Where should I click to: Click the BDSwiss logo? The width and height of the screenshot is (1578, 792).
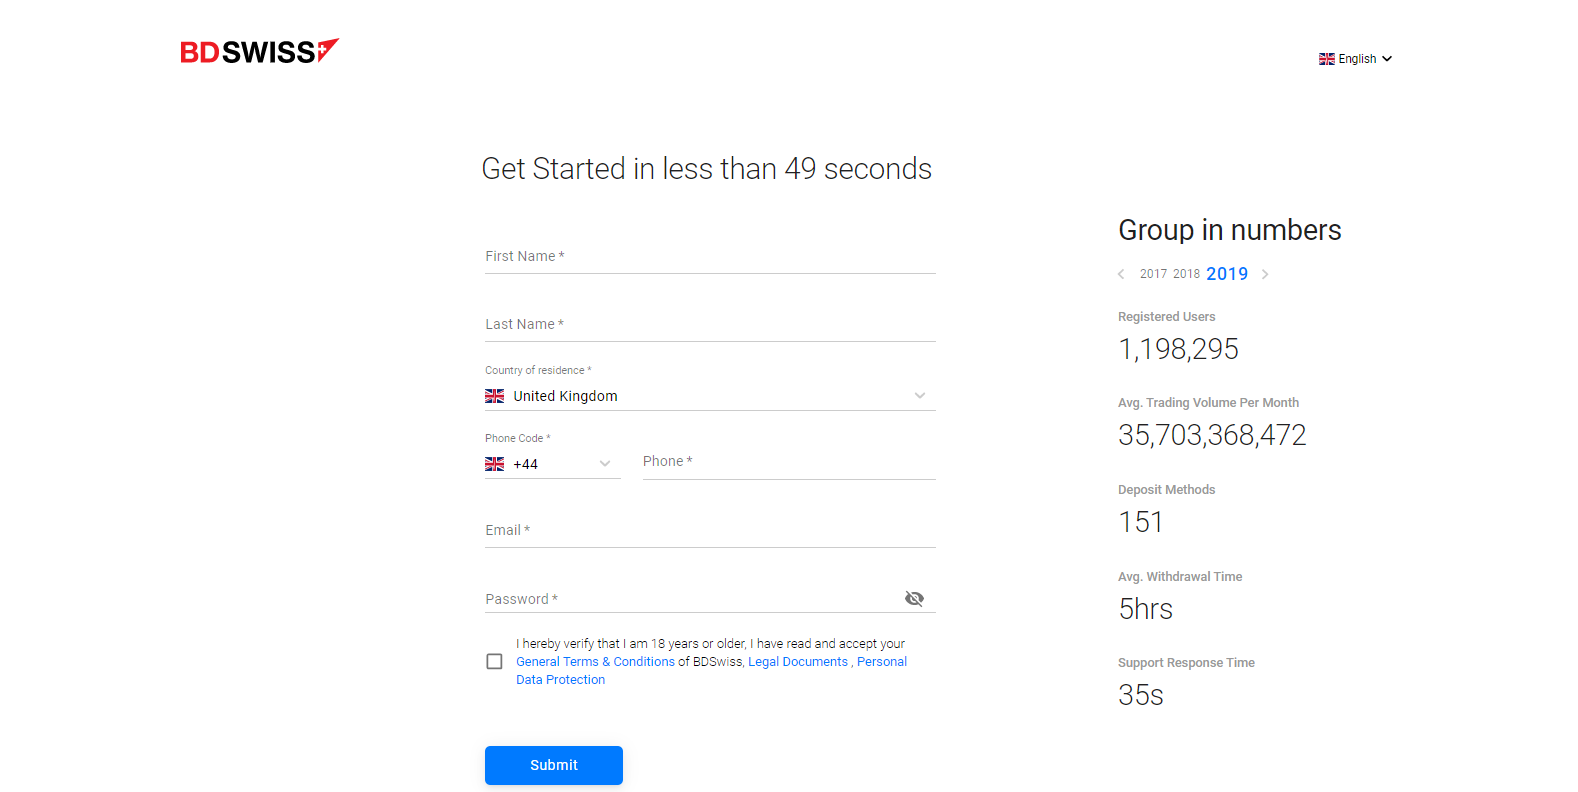[259, 51]
